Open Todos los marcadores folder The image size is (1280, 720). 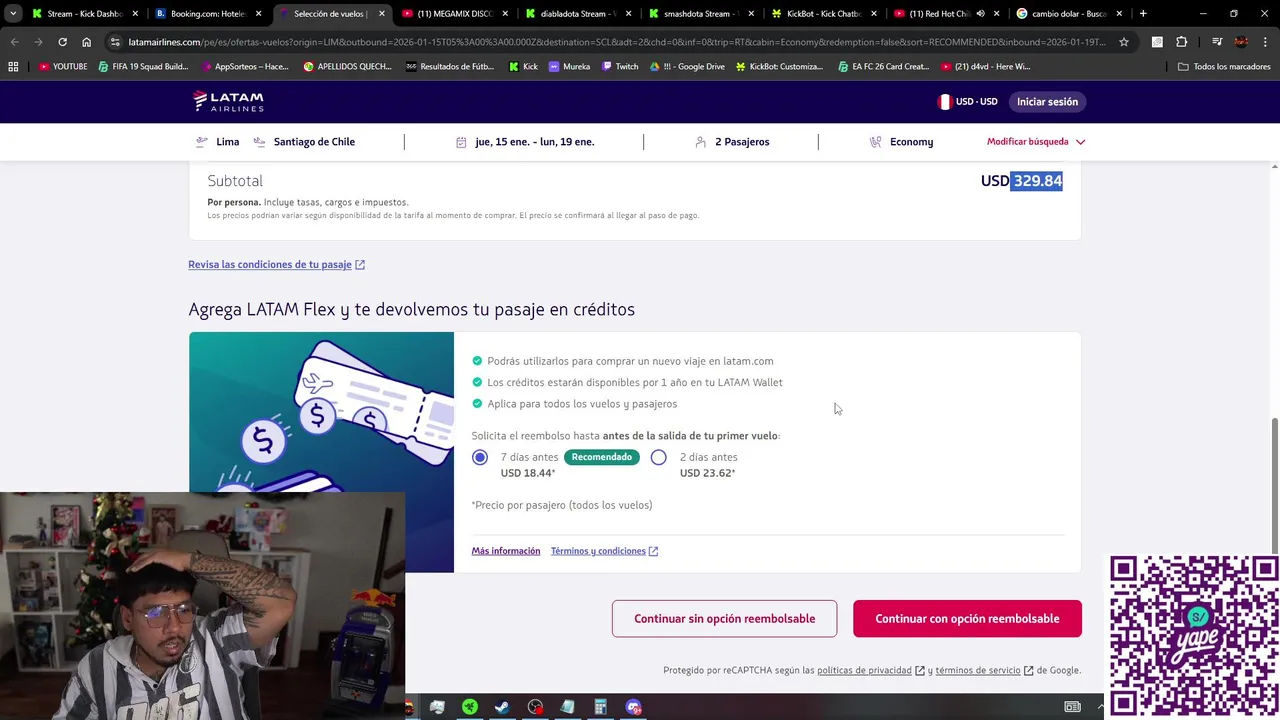[1224, 66]
